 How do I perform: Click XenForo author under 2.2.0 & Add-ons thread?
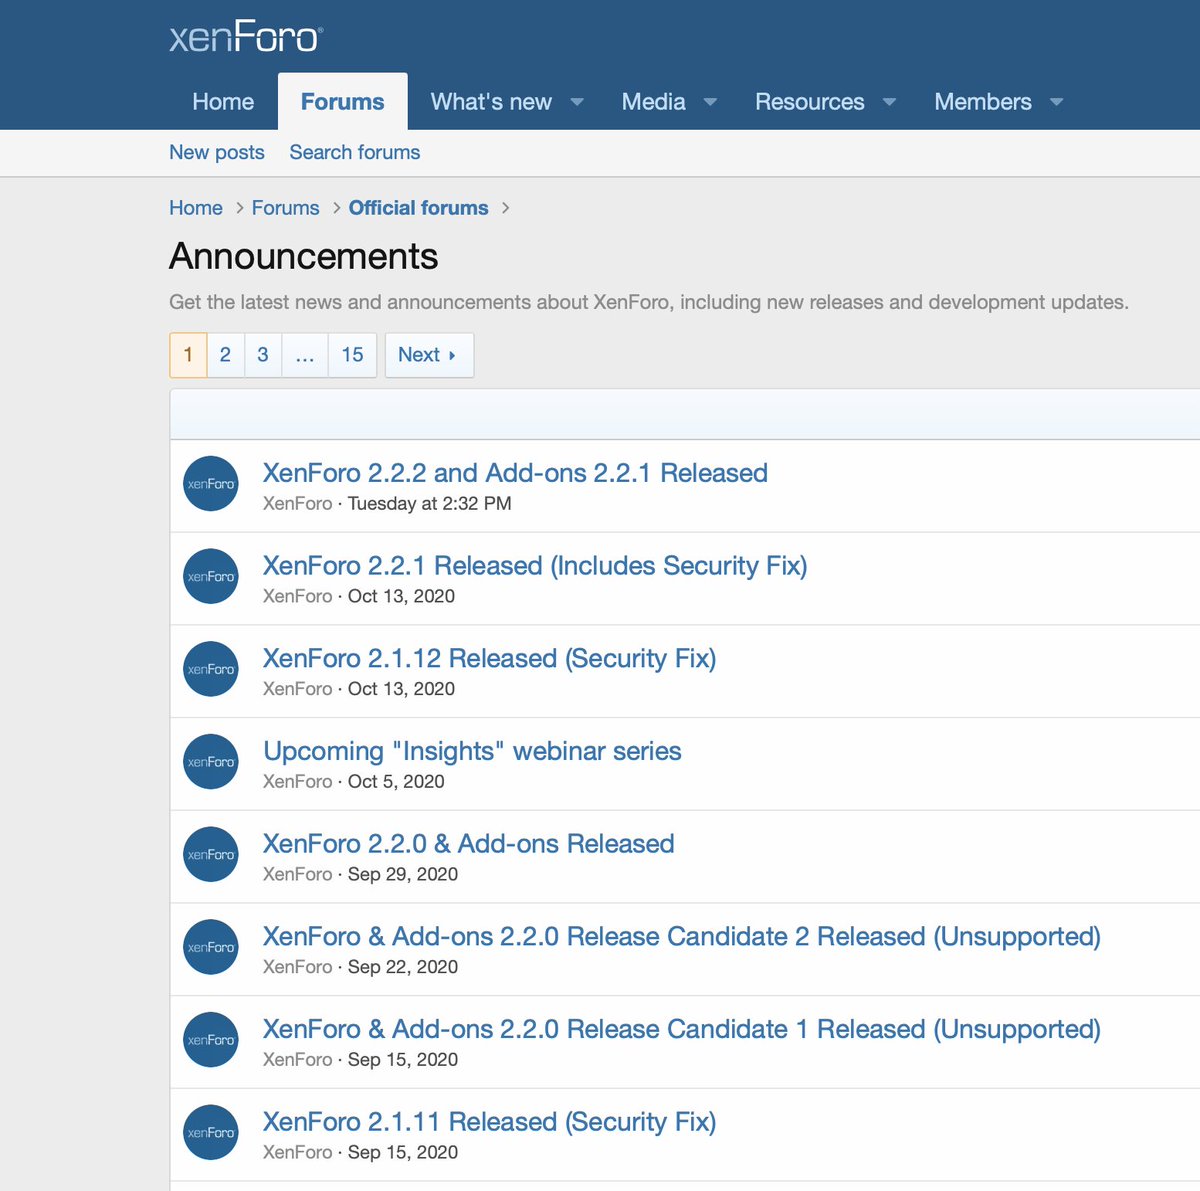click(x=297, y=874)
